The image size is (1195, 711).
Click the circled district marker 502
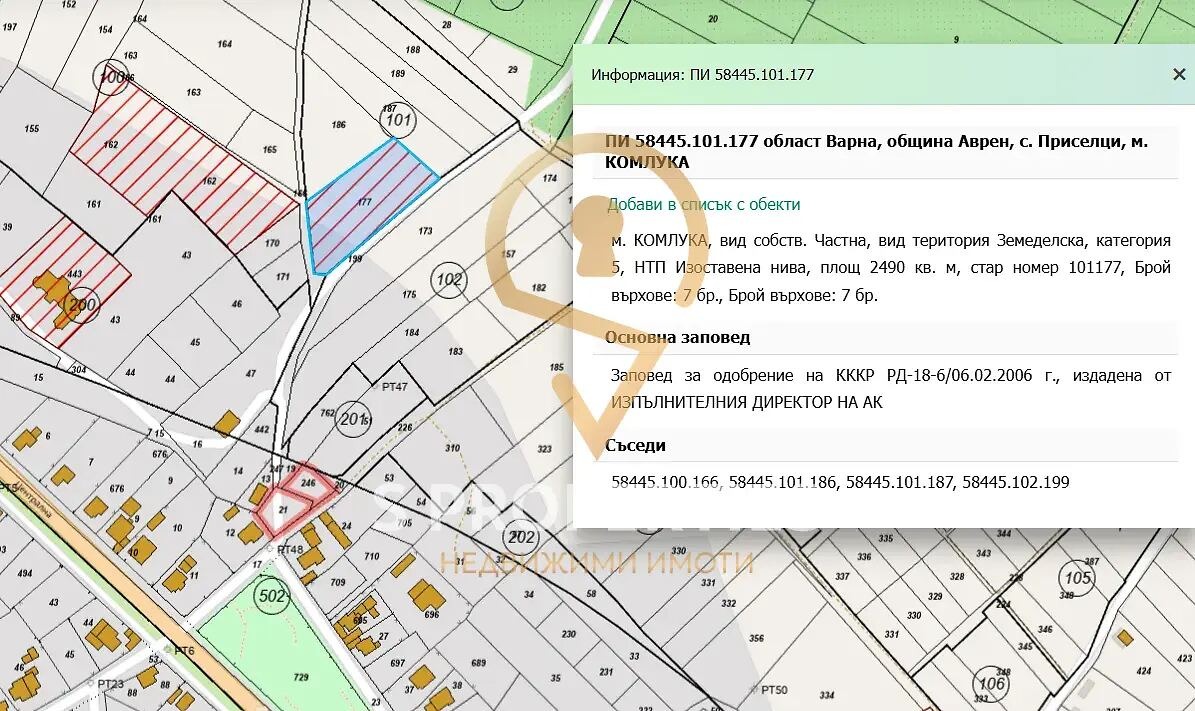pos(271,598)
